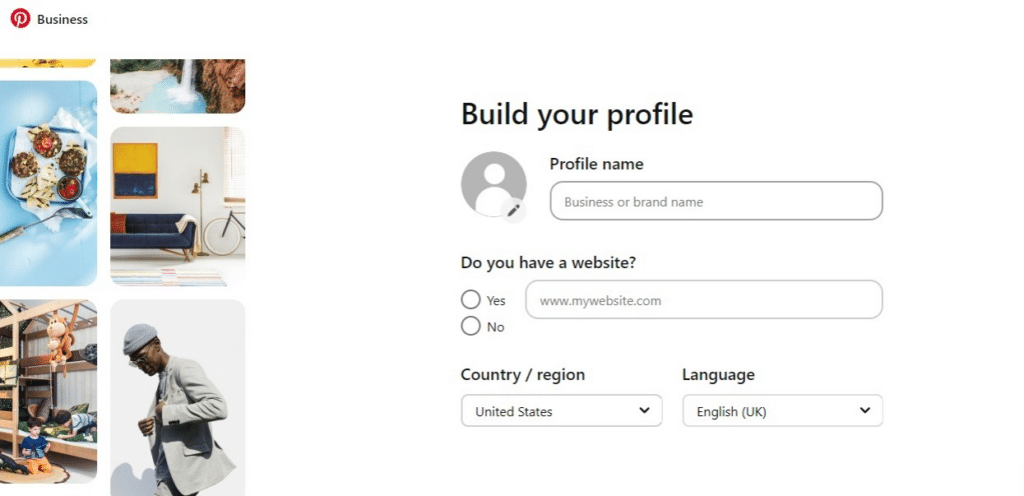Screen dimensions: 1024x496
Task: Click the yellow image tile strip
Action: click(x=48, y=63)
